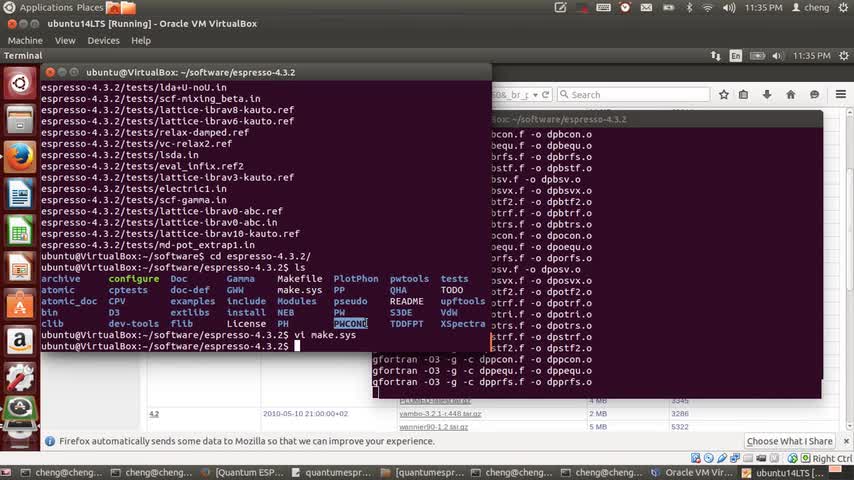
Task: Open the host Places menu
Action: (x=90, y=8)
